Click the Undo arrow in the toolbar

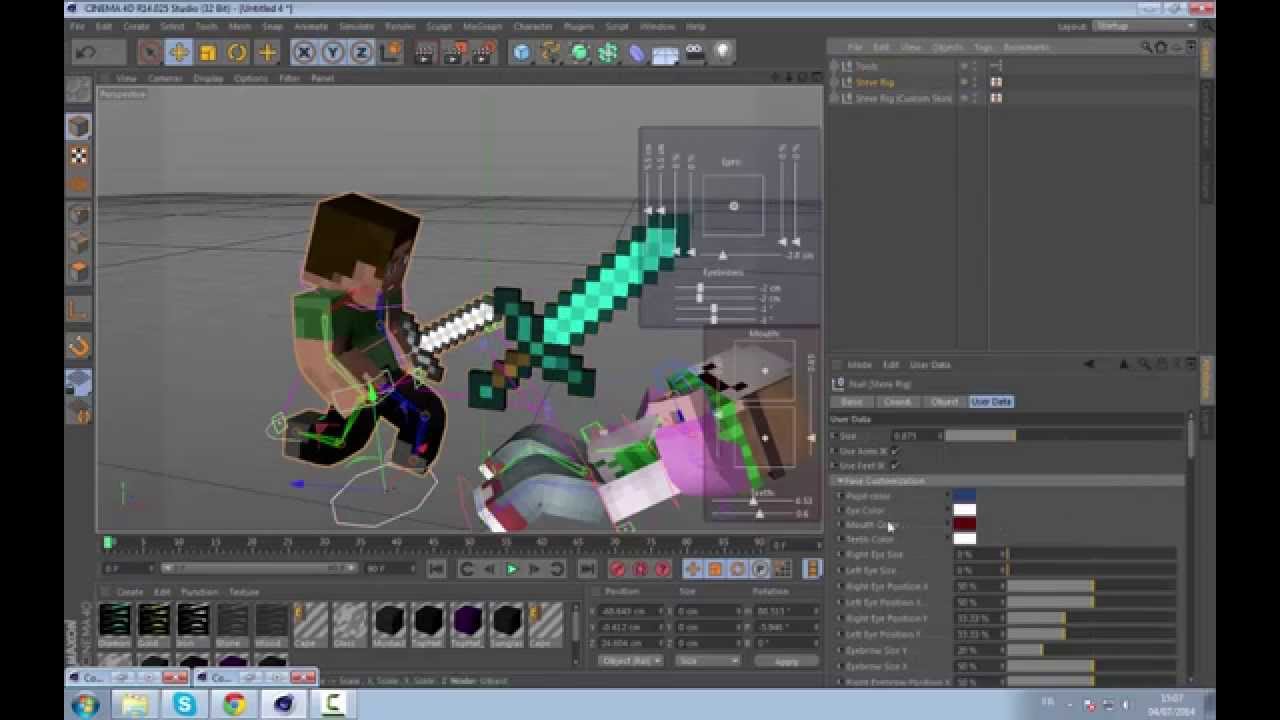[85, 52]
